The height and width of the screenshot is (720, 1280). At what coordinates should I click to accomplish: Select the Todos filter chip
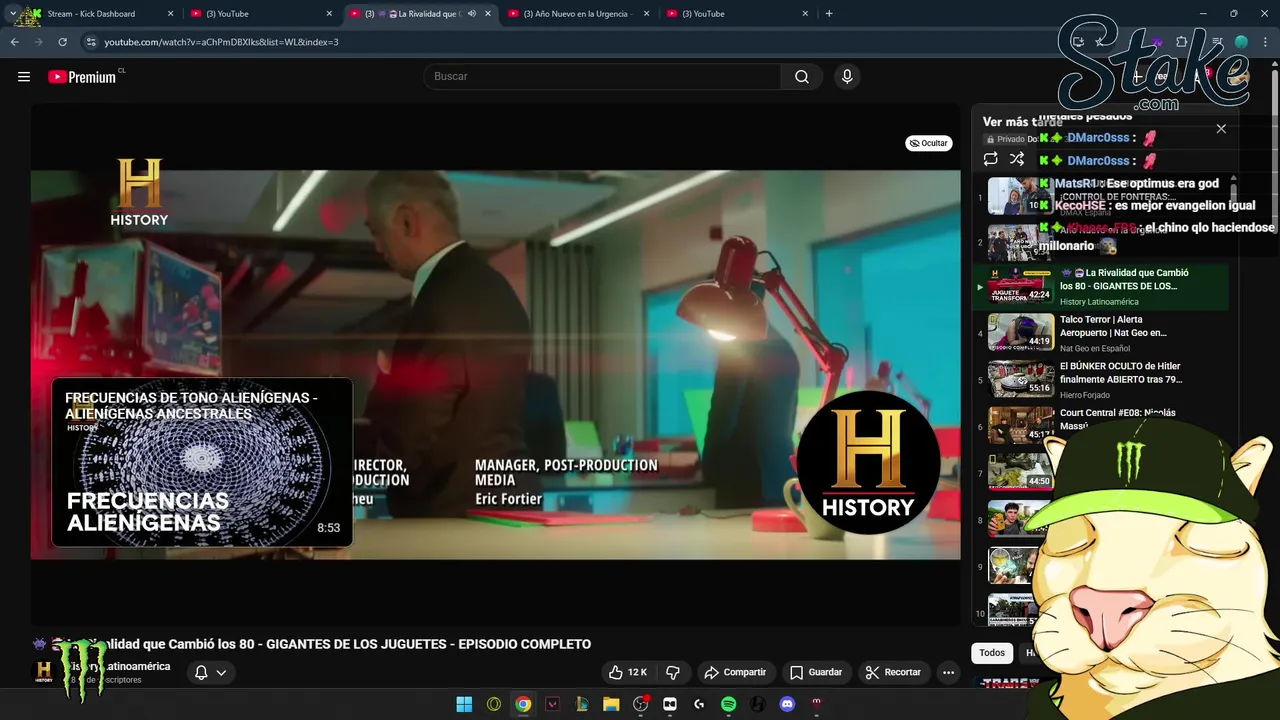[992, 653]
